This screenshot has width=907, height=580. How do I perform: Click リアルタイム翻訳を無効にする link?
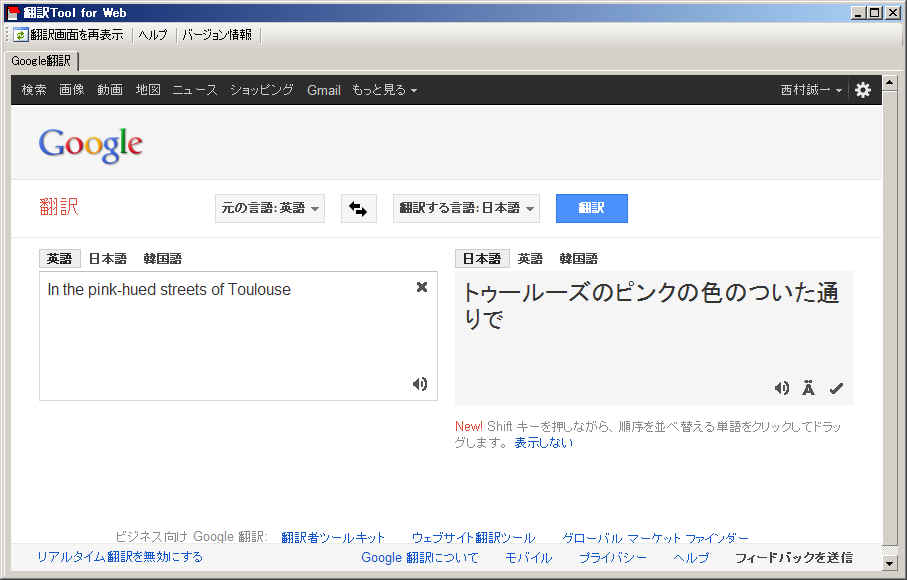point(120,557)
